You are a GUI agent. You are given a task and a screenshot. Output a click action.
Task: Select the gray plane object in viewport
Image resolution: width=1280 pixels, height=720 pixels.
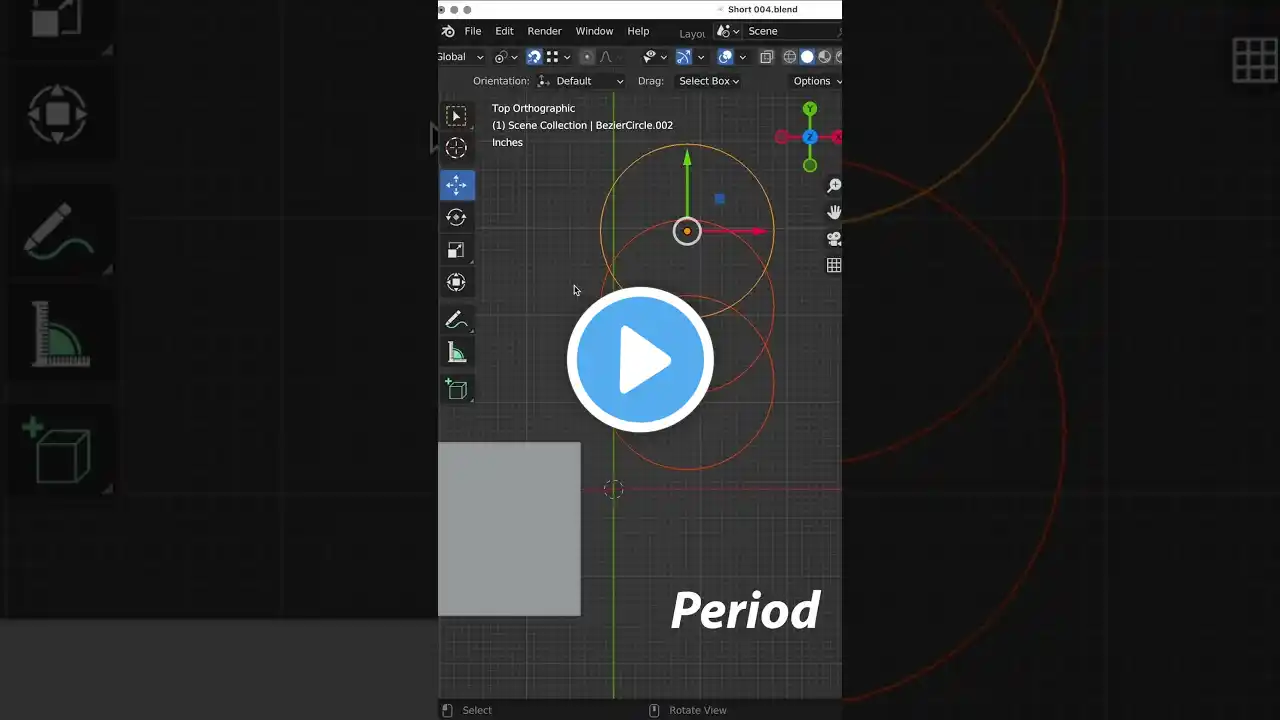click(x=509, y=529)
